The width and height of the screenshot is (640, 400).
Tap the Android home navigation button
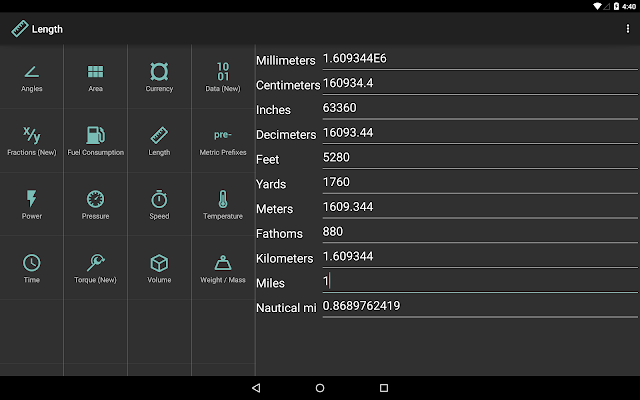point(320,388)
